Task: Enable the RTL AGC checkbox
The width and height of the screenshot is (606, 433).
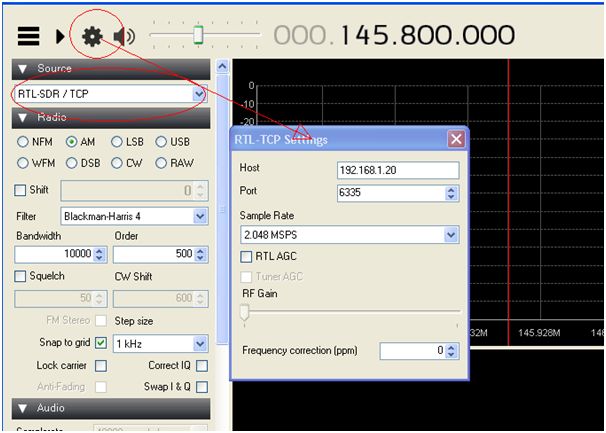Action: [x=246, y=257]
